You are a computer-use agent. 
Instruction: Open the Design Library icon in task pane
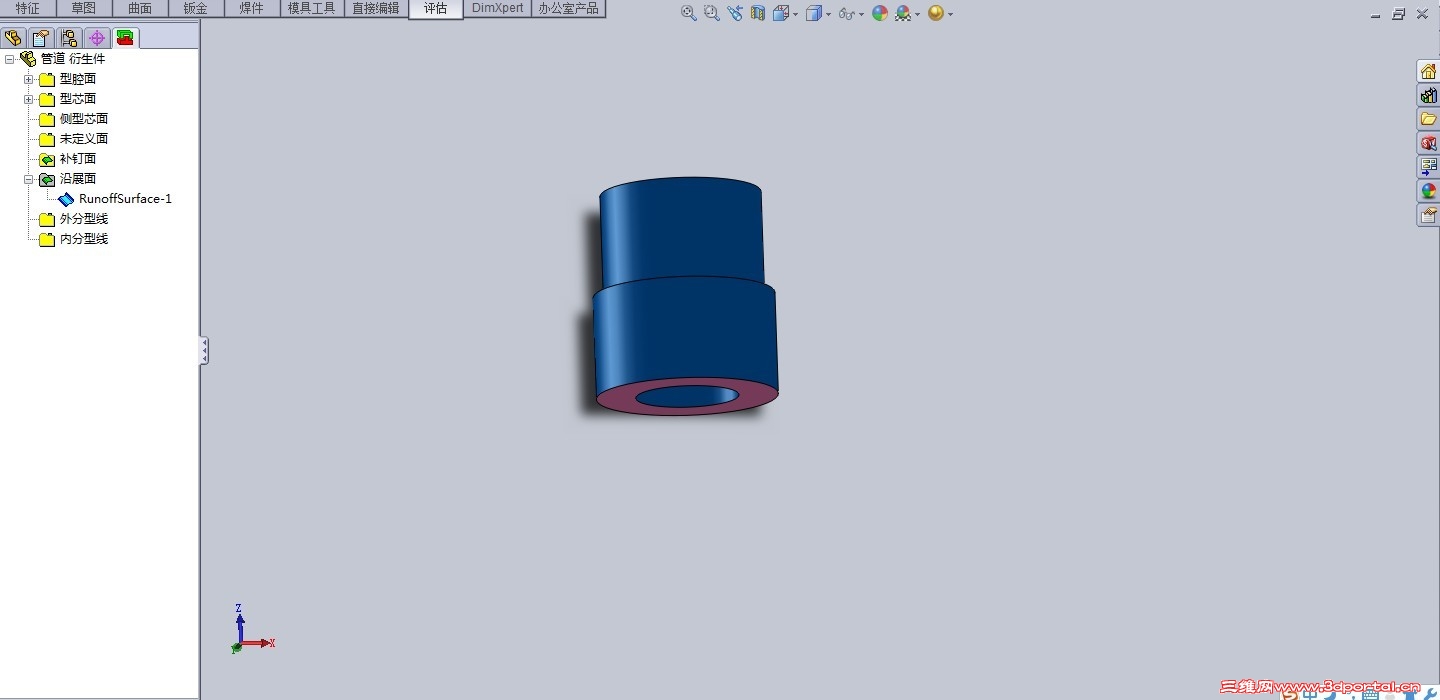pos(1428,95)
